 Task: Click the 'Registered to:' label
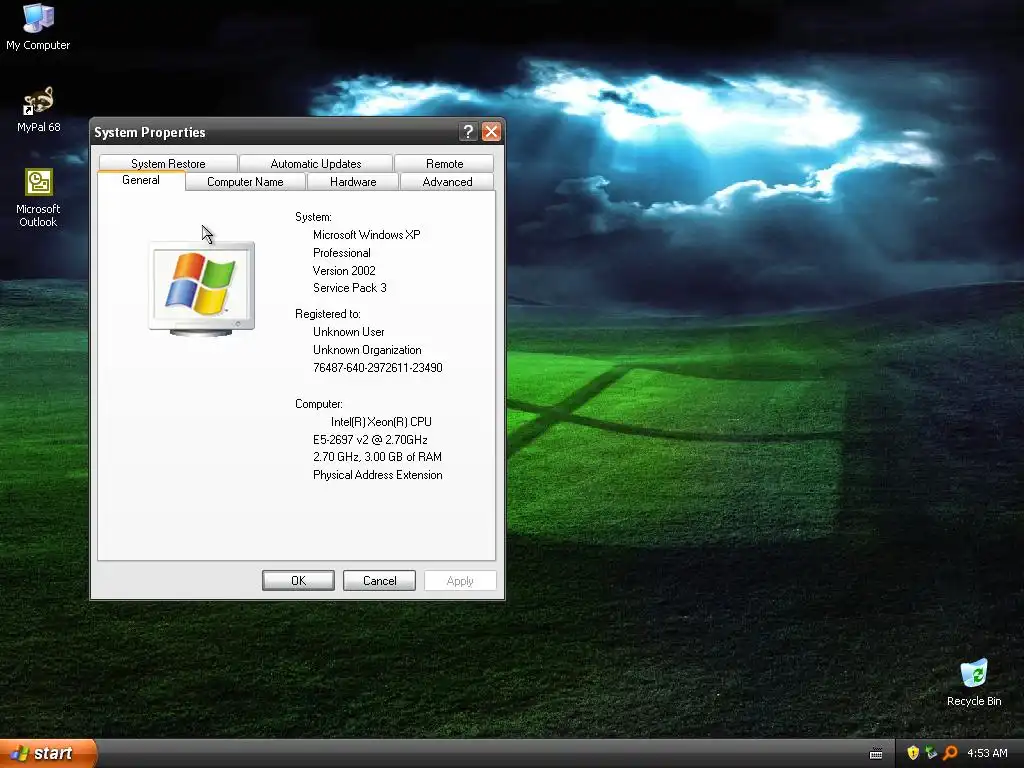(x=328, y=314)
